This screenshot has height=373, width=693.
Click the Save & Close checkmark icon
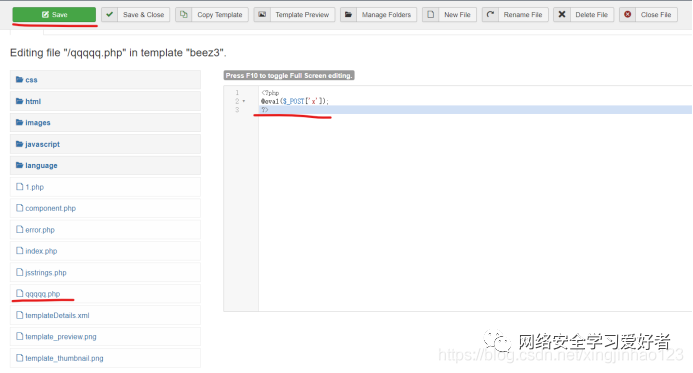click(110, 15)
